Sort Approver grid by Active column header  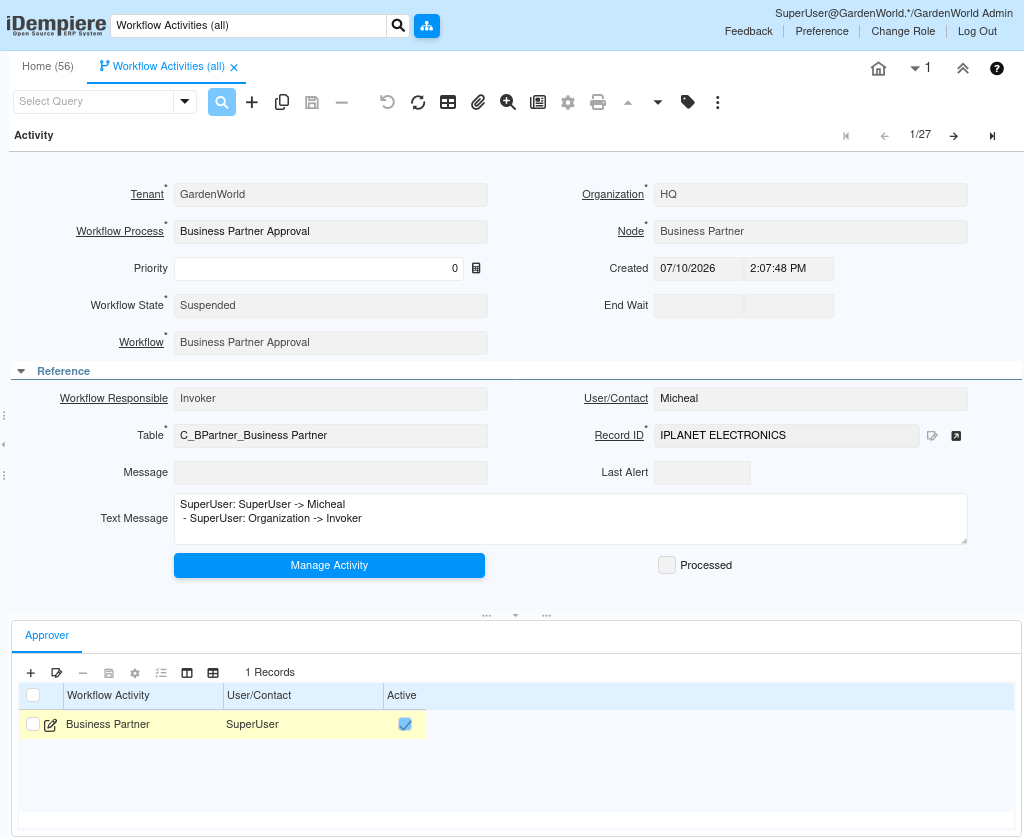click(404, 696)
